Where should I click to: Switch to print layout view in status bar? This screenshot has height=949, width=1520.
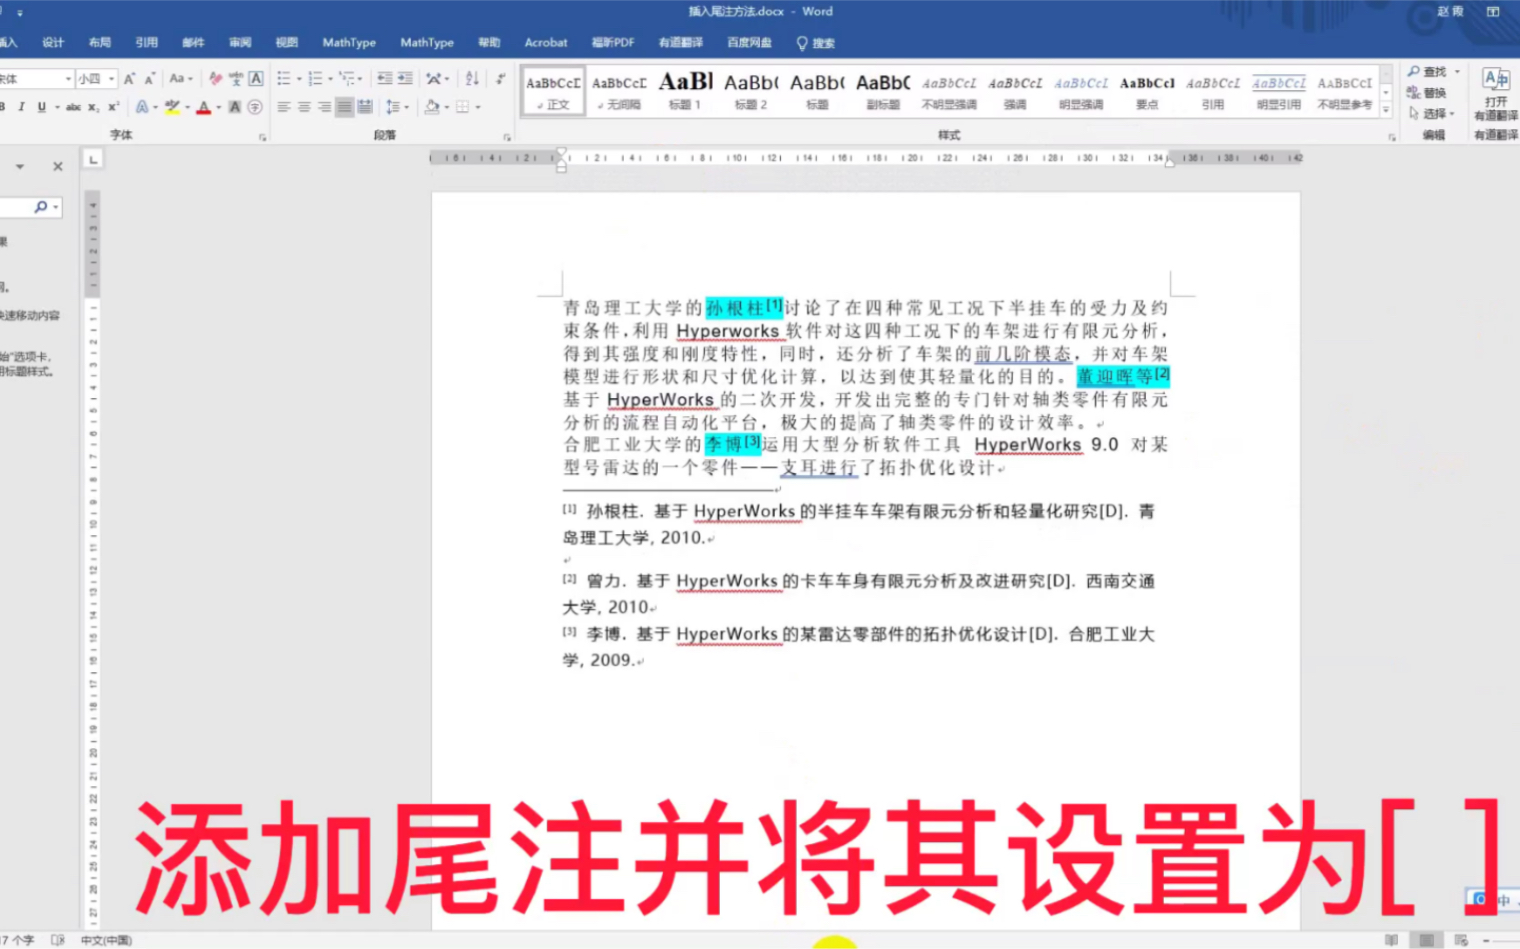tap(1427, 940)
